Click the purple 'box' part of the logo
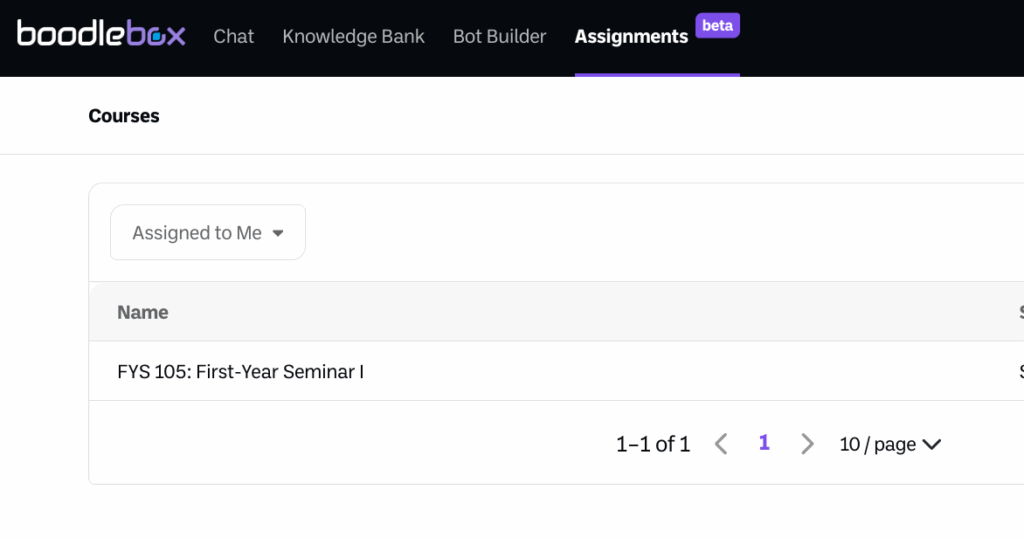This screenshot has width=1024, height=538. tap(155, 35)
